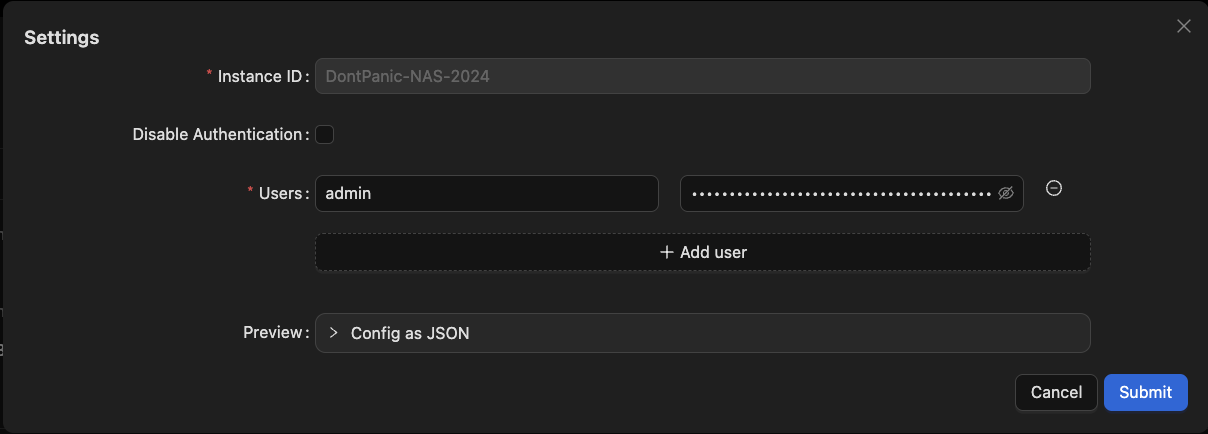Select the admin username field
The height and width of the screenshot is (434, 1208).
click(x=486, y=194)
